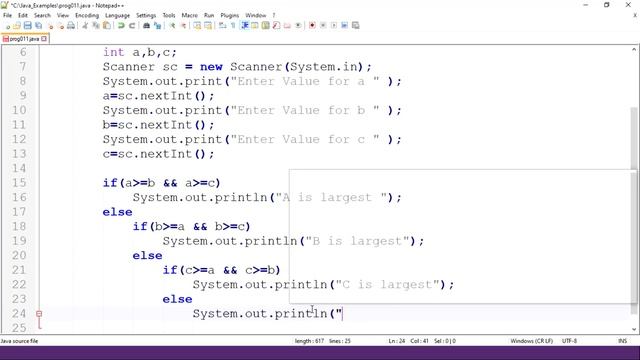640x360 pixels.
Task: Click the 'int a,b,c;' code line
Action: 140,52
